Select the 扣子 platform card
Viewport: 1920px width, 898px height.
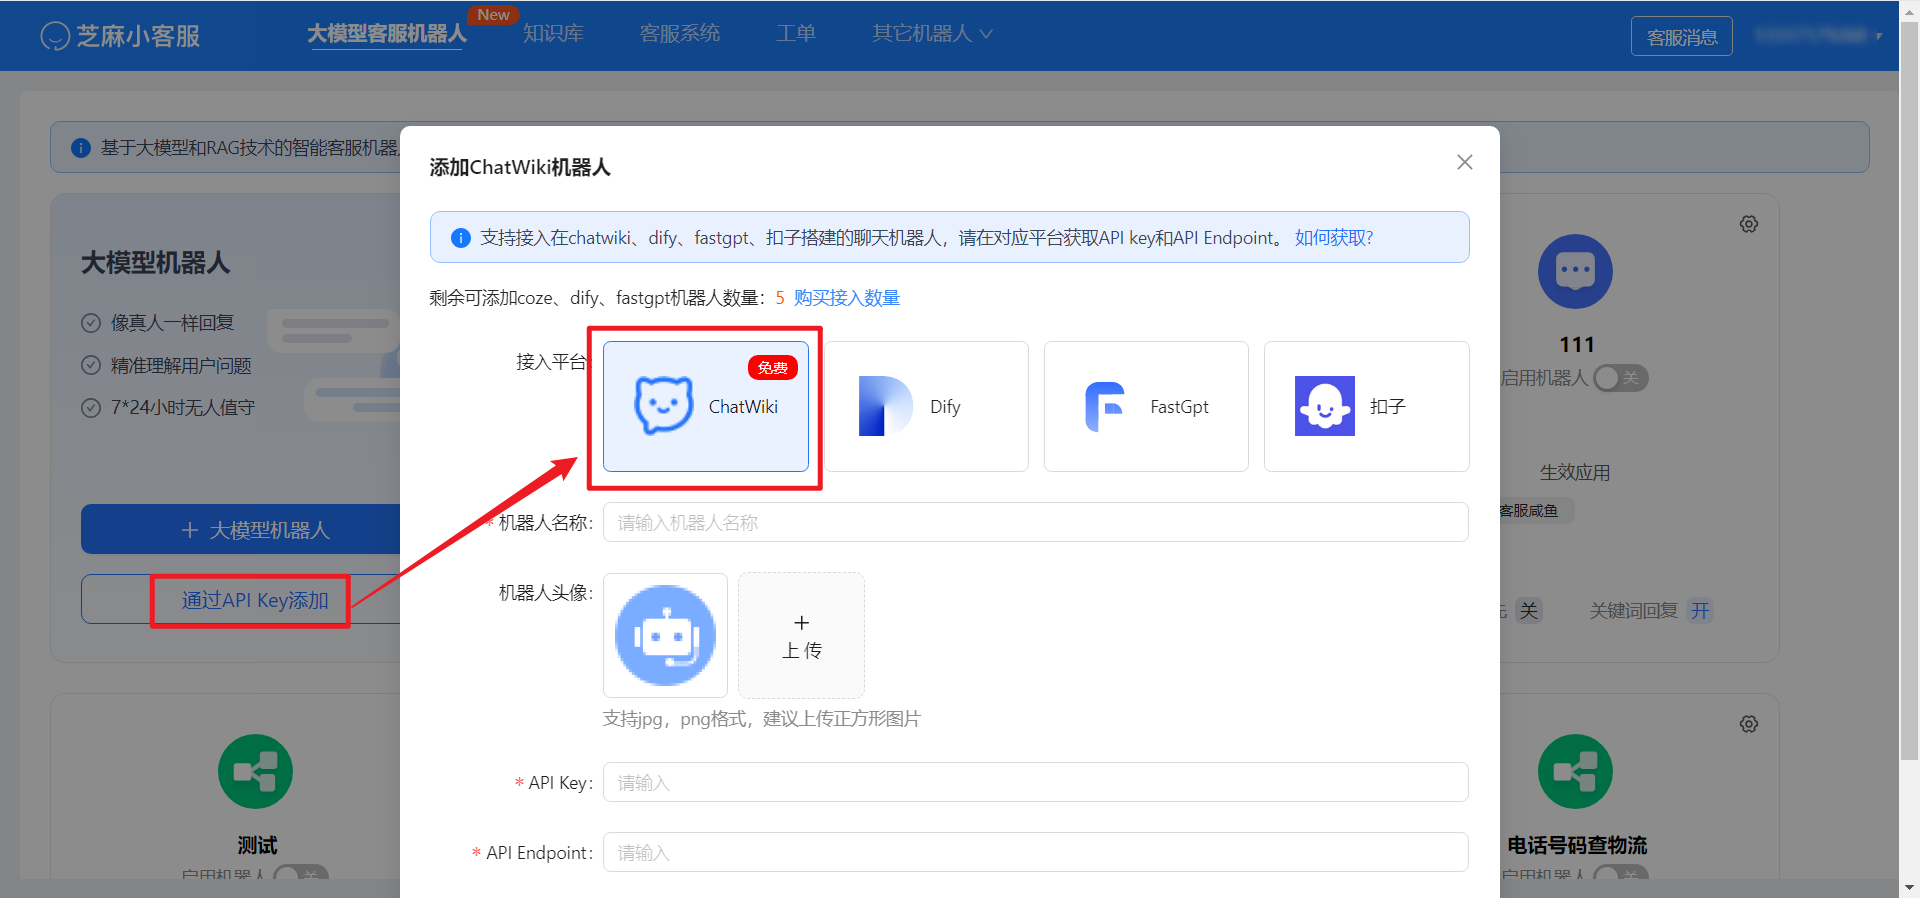pyautogui.click(x=1366, y=406)
